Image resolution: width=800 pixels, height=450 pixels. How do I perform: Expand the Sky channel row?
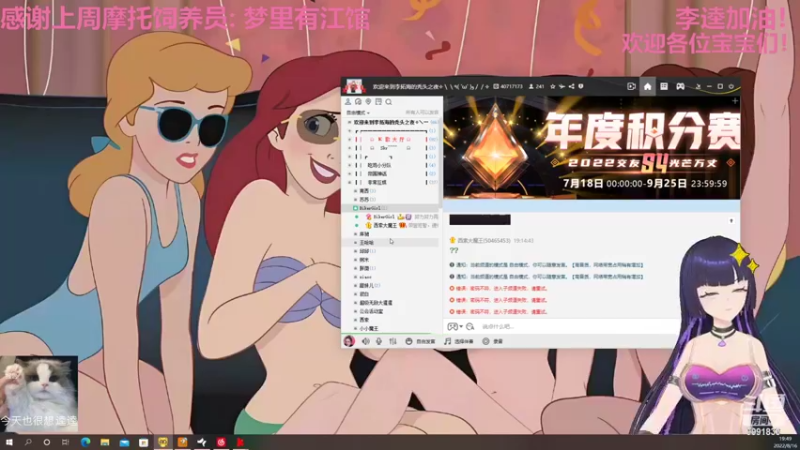coord(349,148)
